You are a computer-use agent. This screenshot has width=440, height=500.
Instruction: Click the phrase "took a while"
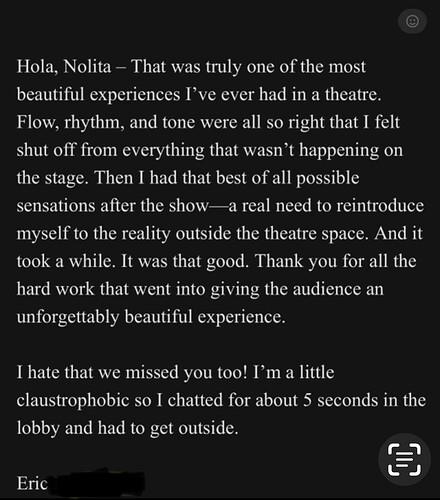point(64,261)
